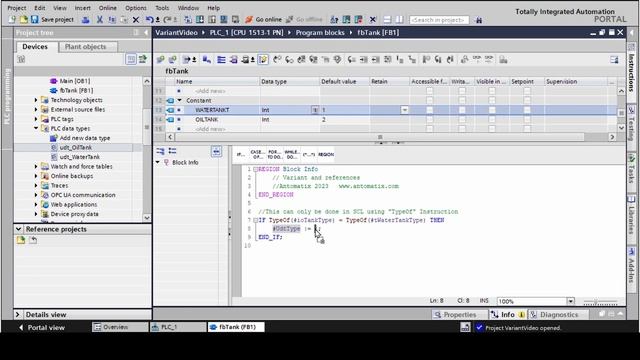Expand External source files folder
The height and width of the screenshot is (360, 640).
[x=36, y=109]
